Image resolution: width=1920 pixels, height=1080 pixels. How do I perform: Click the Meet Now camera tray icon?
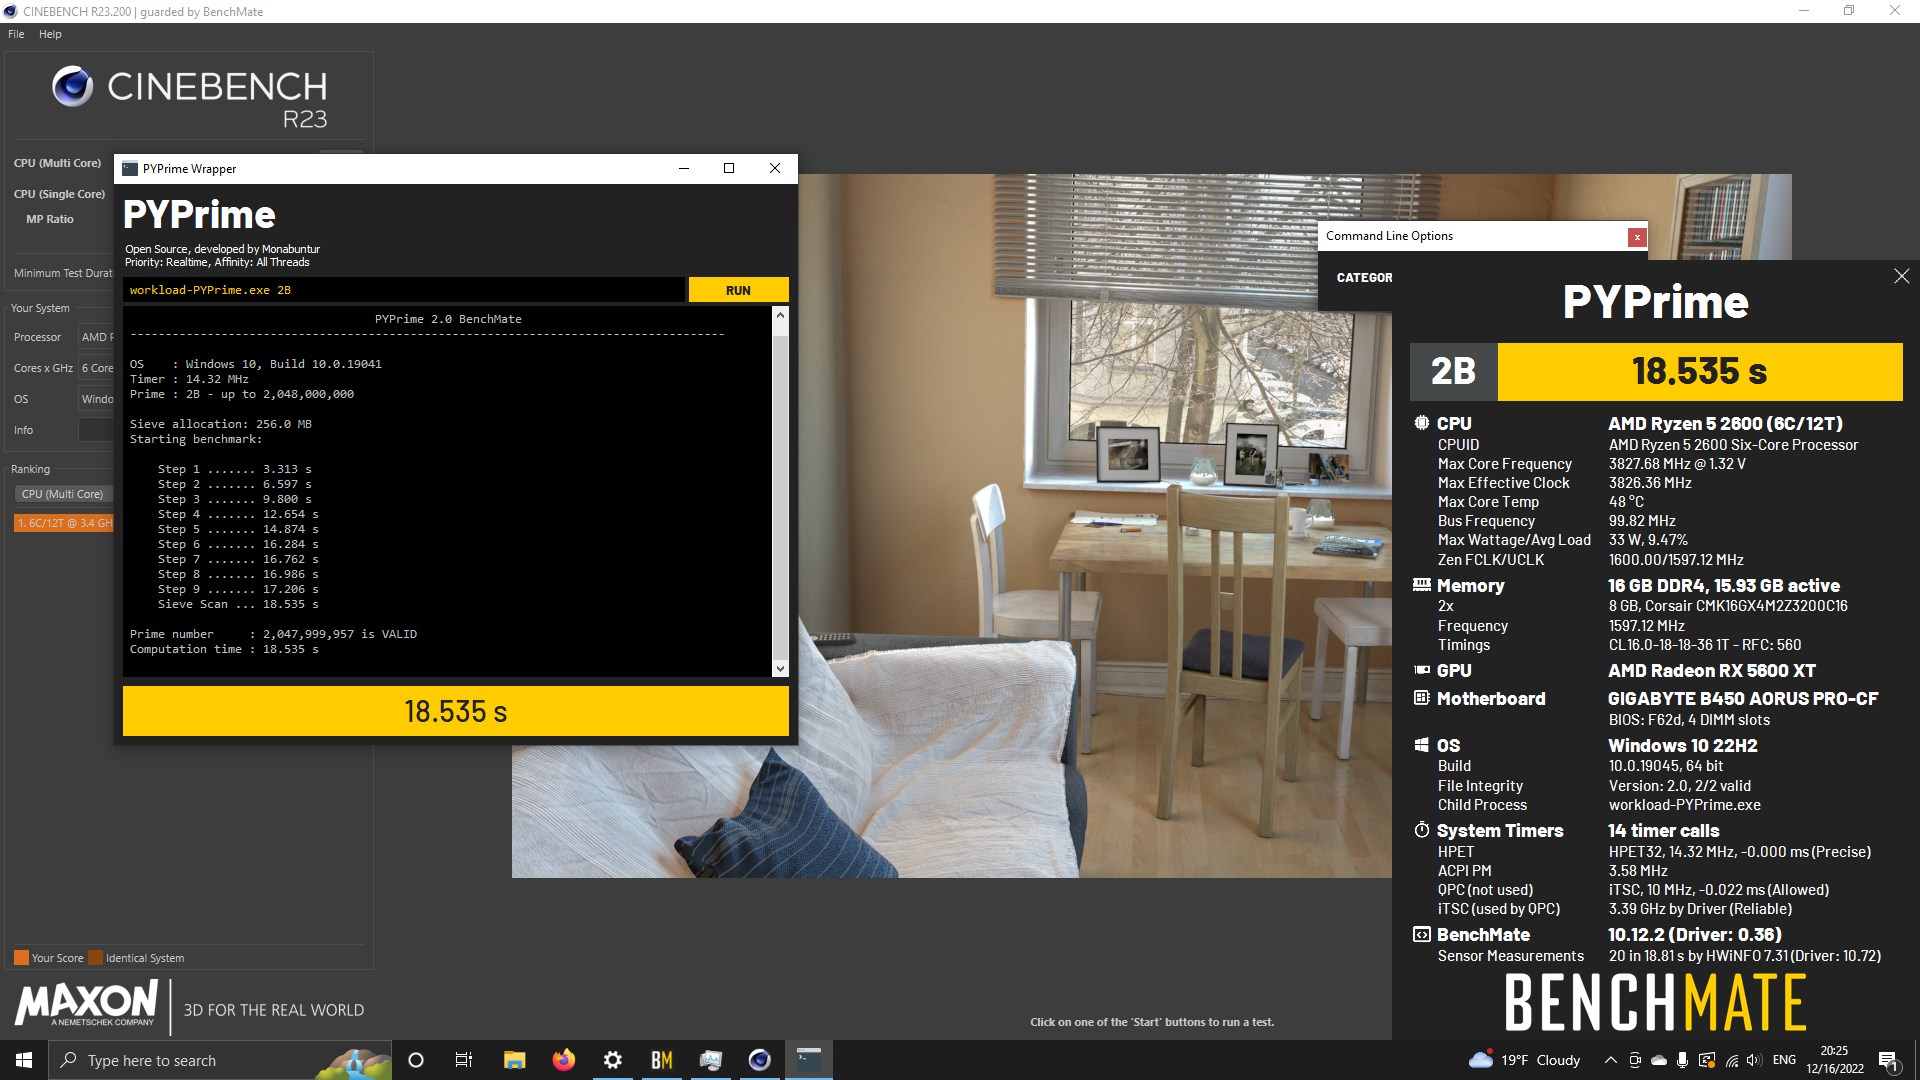pyautogui.click(x=1635, y=1060)
